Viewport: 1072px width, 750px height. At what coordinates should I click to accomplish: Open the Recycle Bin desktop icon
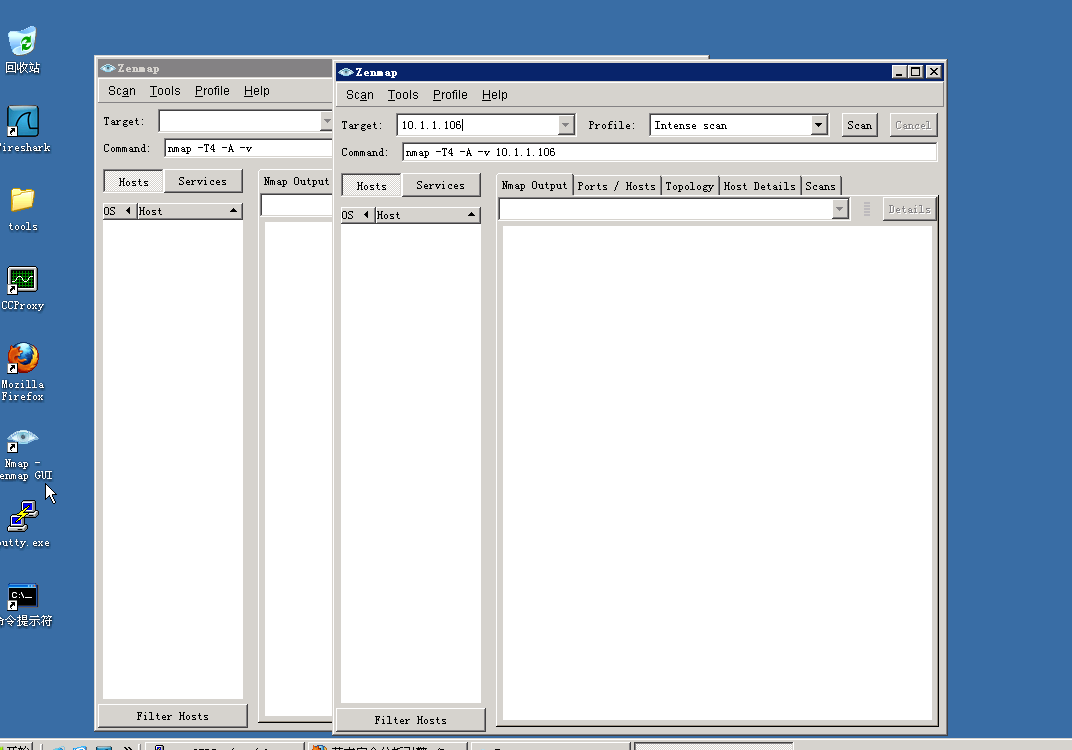coord(23,49)
